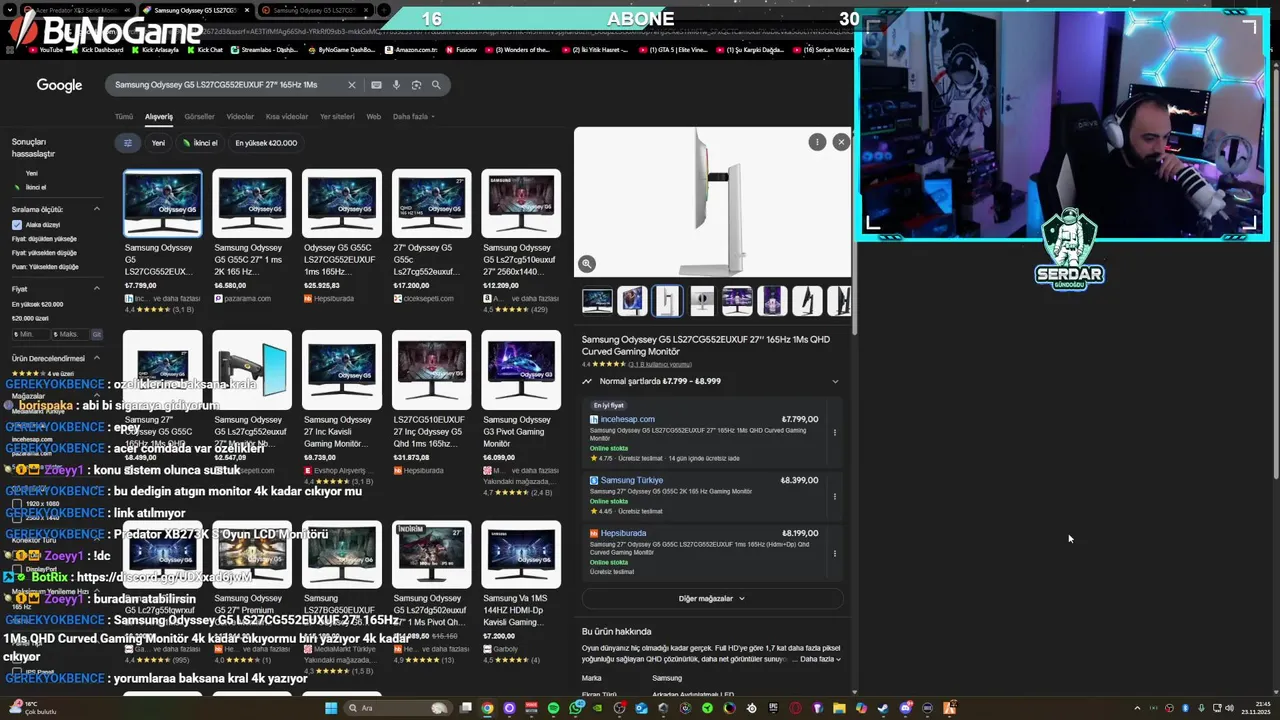The width and height of the screenshot is (1280, 720).
Task: Click the 'Min.' price input field
Action: 31,334
